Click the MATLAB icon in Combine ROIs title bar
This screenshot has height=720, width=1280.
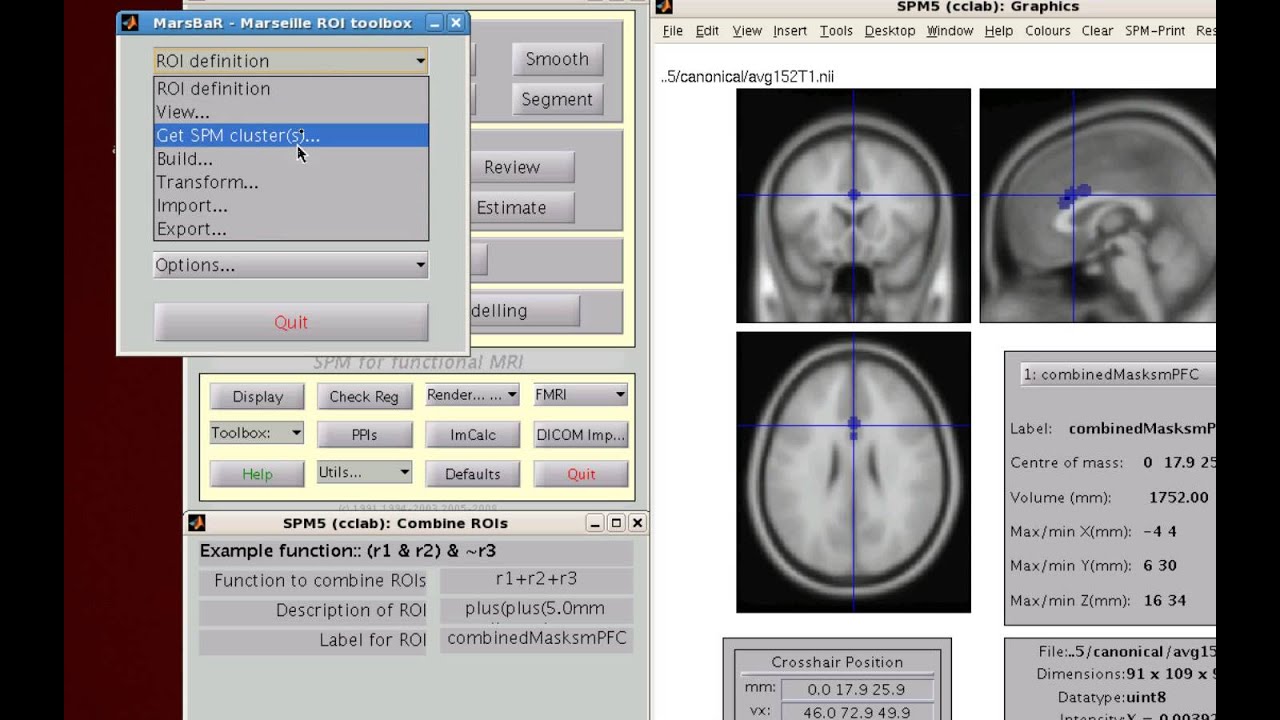point(196,523)
